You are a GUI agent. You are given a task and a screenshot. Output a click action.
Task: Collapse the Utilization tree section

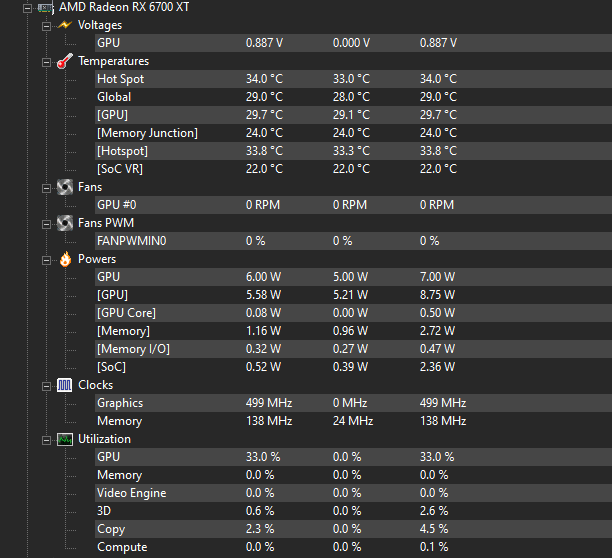point(46,439)
